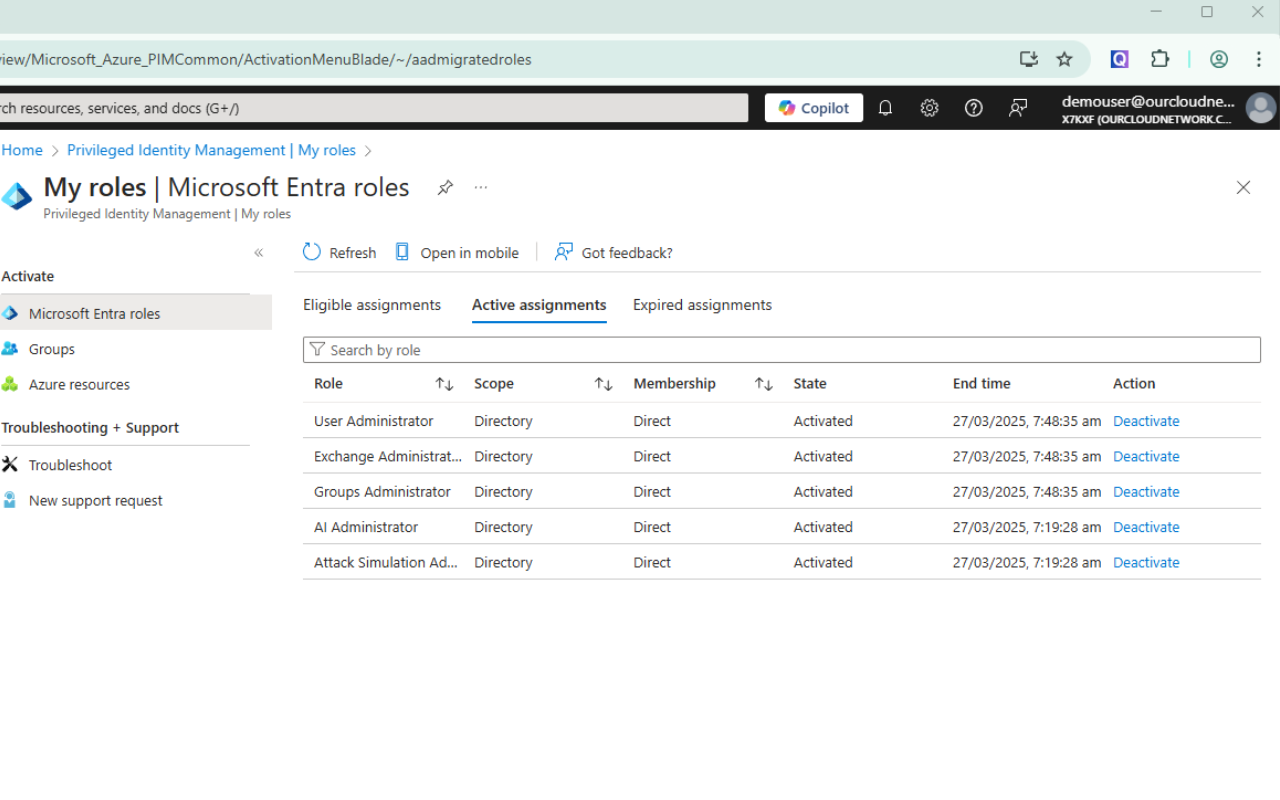
Task: Click the State column header
Action: click(x=810, y=384)
